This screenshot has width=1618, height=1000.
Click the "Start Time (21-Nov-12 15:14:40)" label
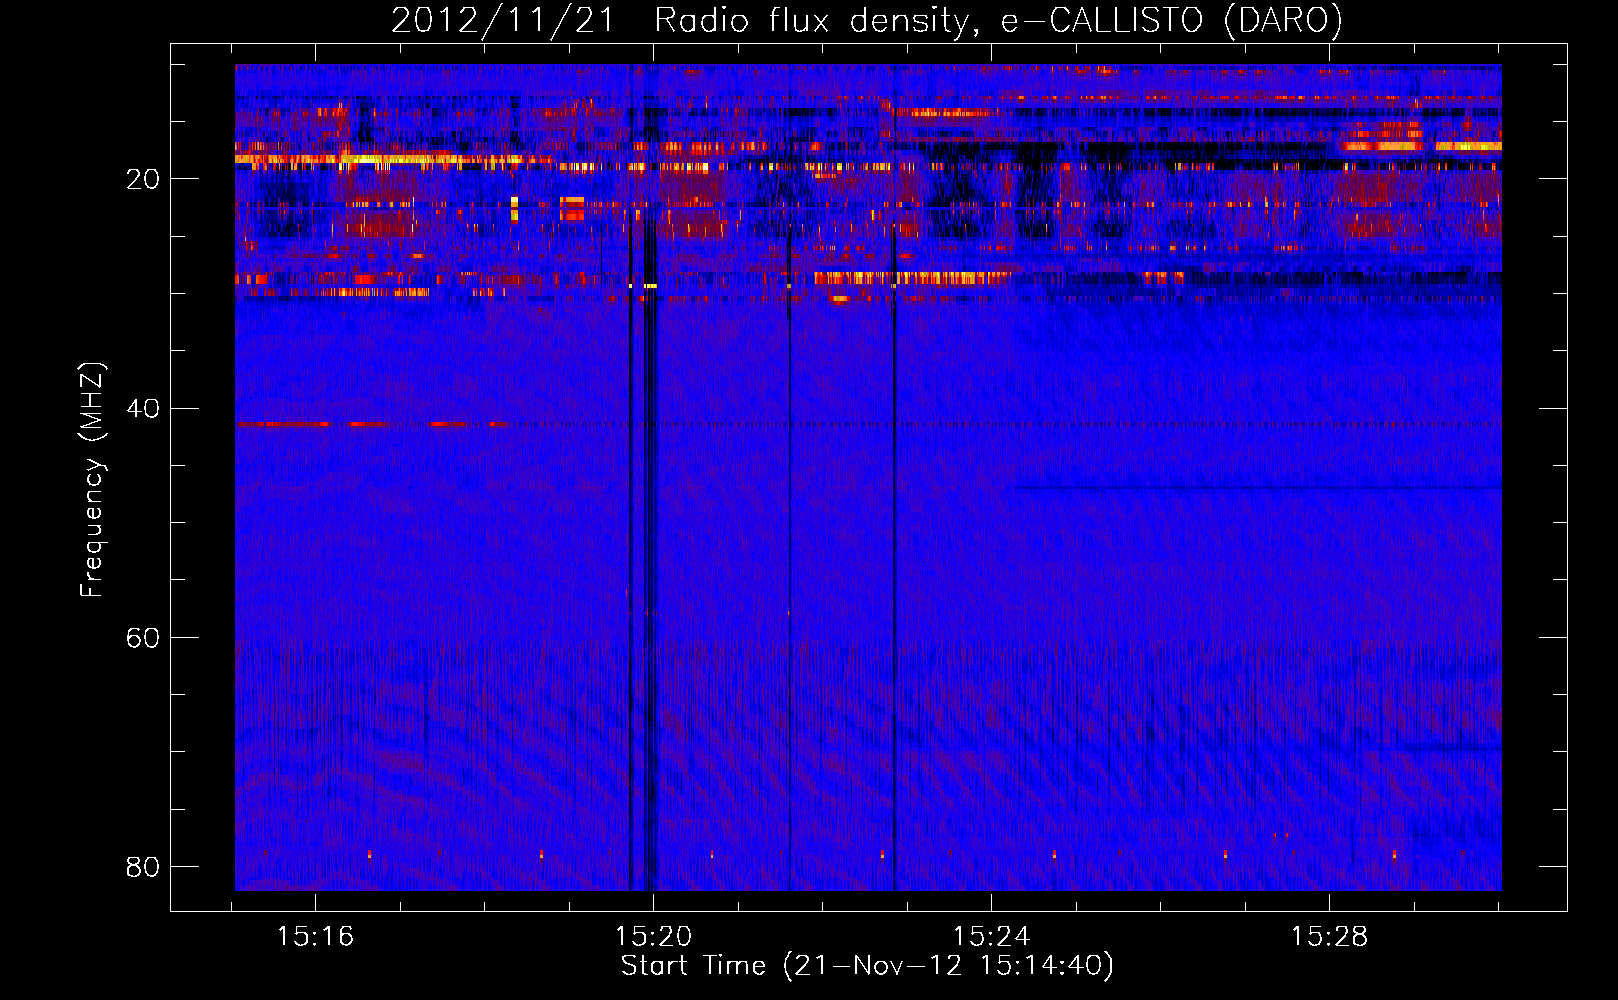click(867, 966)
